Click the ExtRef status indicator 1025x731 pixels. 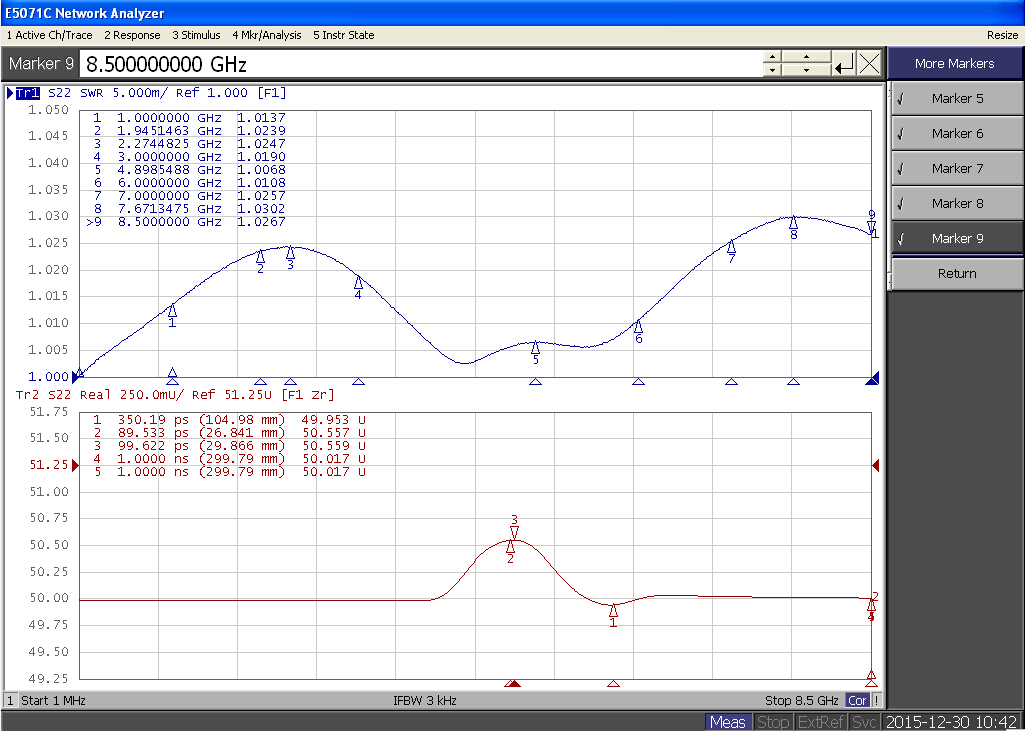[820, 722]
